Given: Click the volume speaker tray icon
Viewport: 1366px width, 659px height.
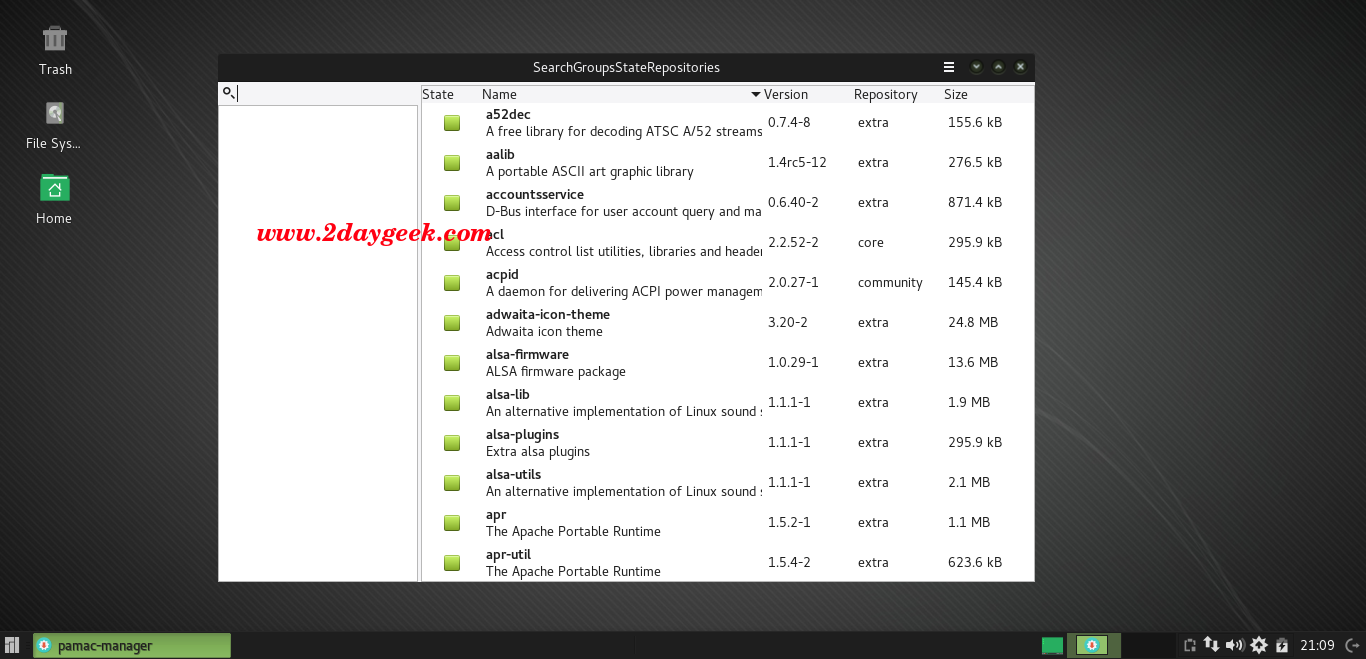Looking at the screenshot, I should click(x=1234, y=645).
